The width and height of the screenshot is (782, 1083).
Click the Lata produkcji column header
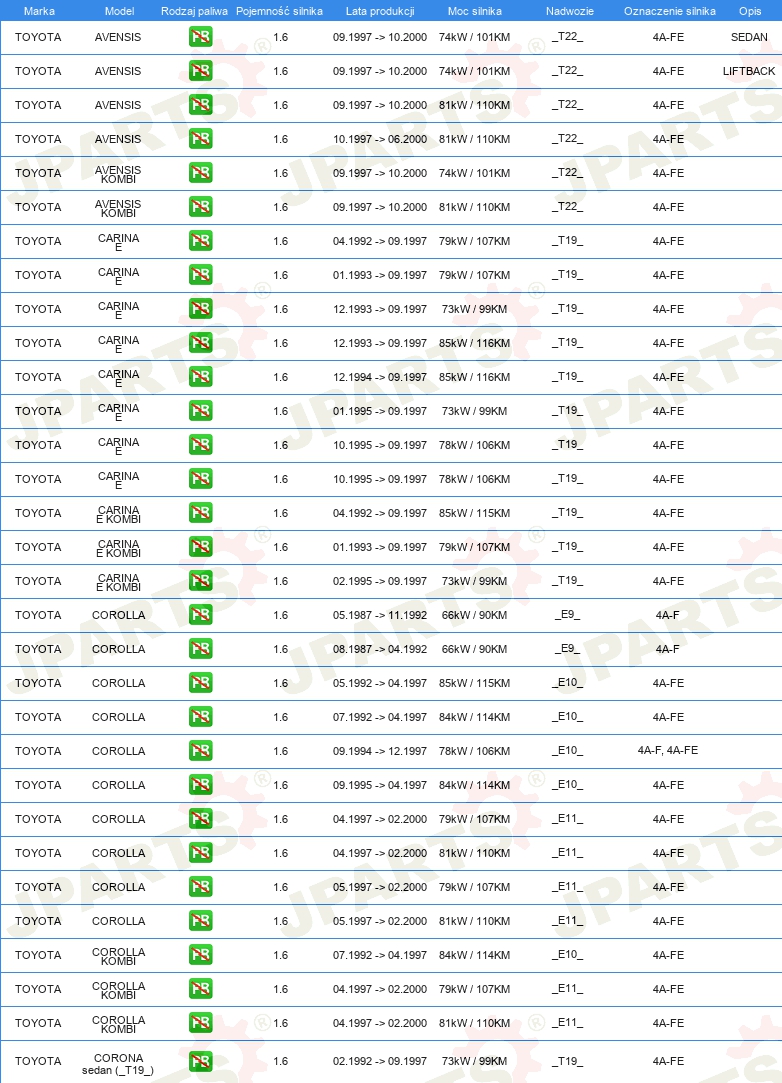pos(380,11)
